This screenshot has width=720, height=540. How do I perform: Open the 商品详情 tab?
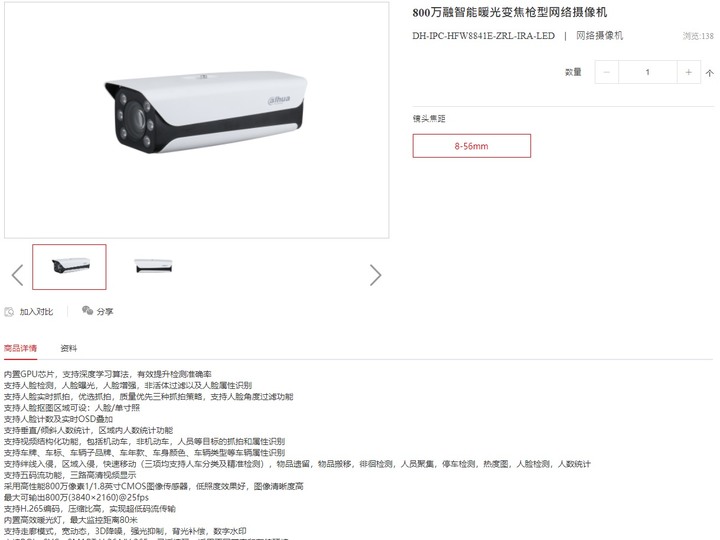click(x=20, y=348)
